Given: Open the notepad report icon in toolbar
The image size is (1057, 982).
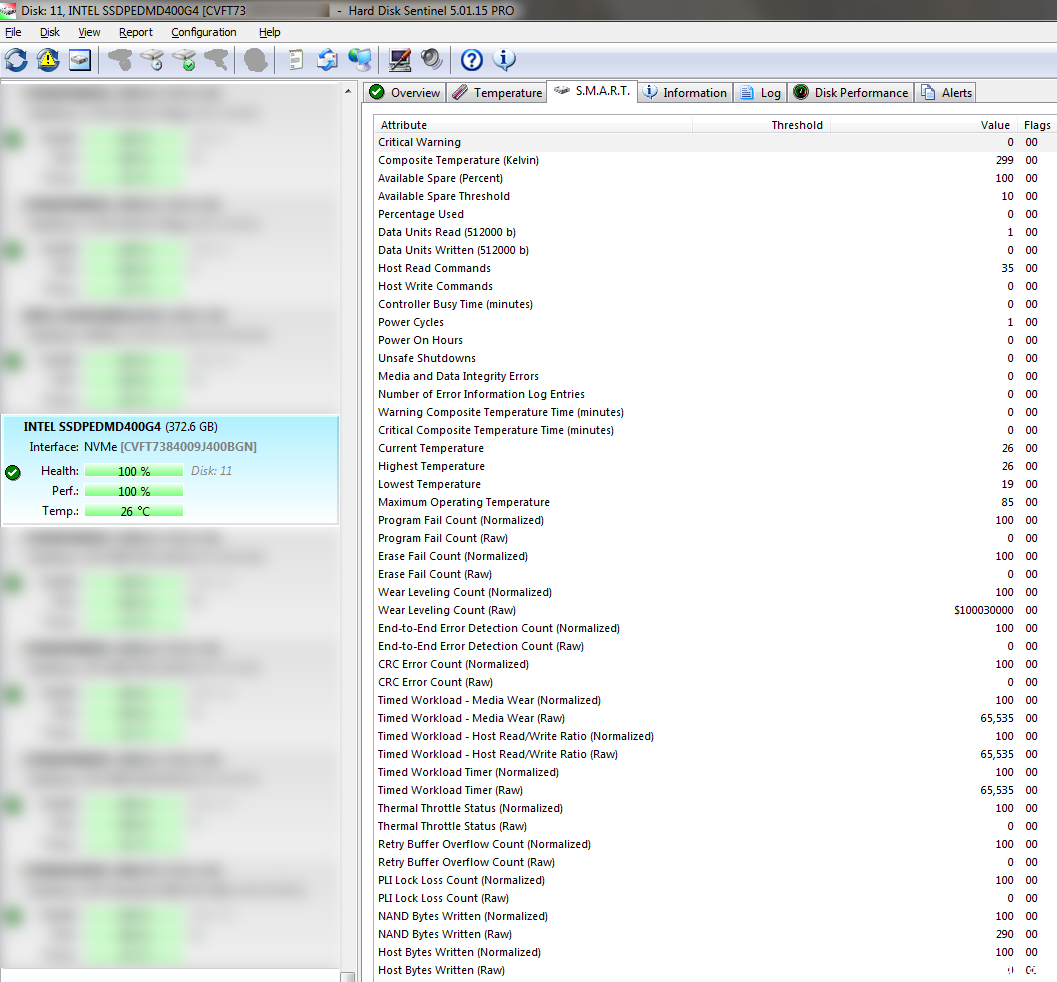Looking at the screenshot, I should click(295, 60).
